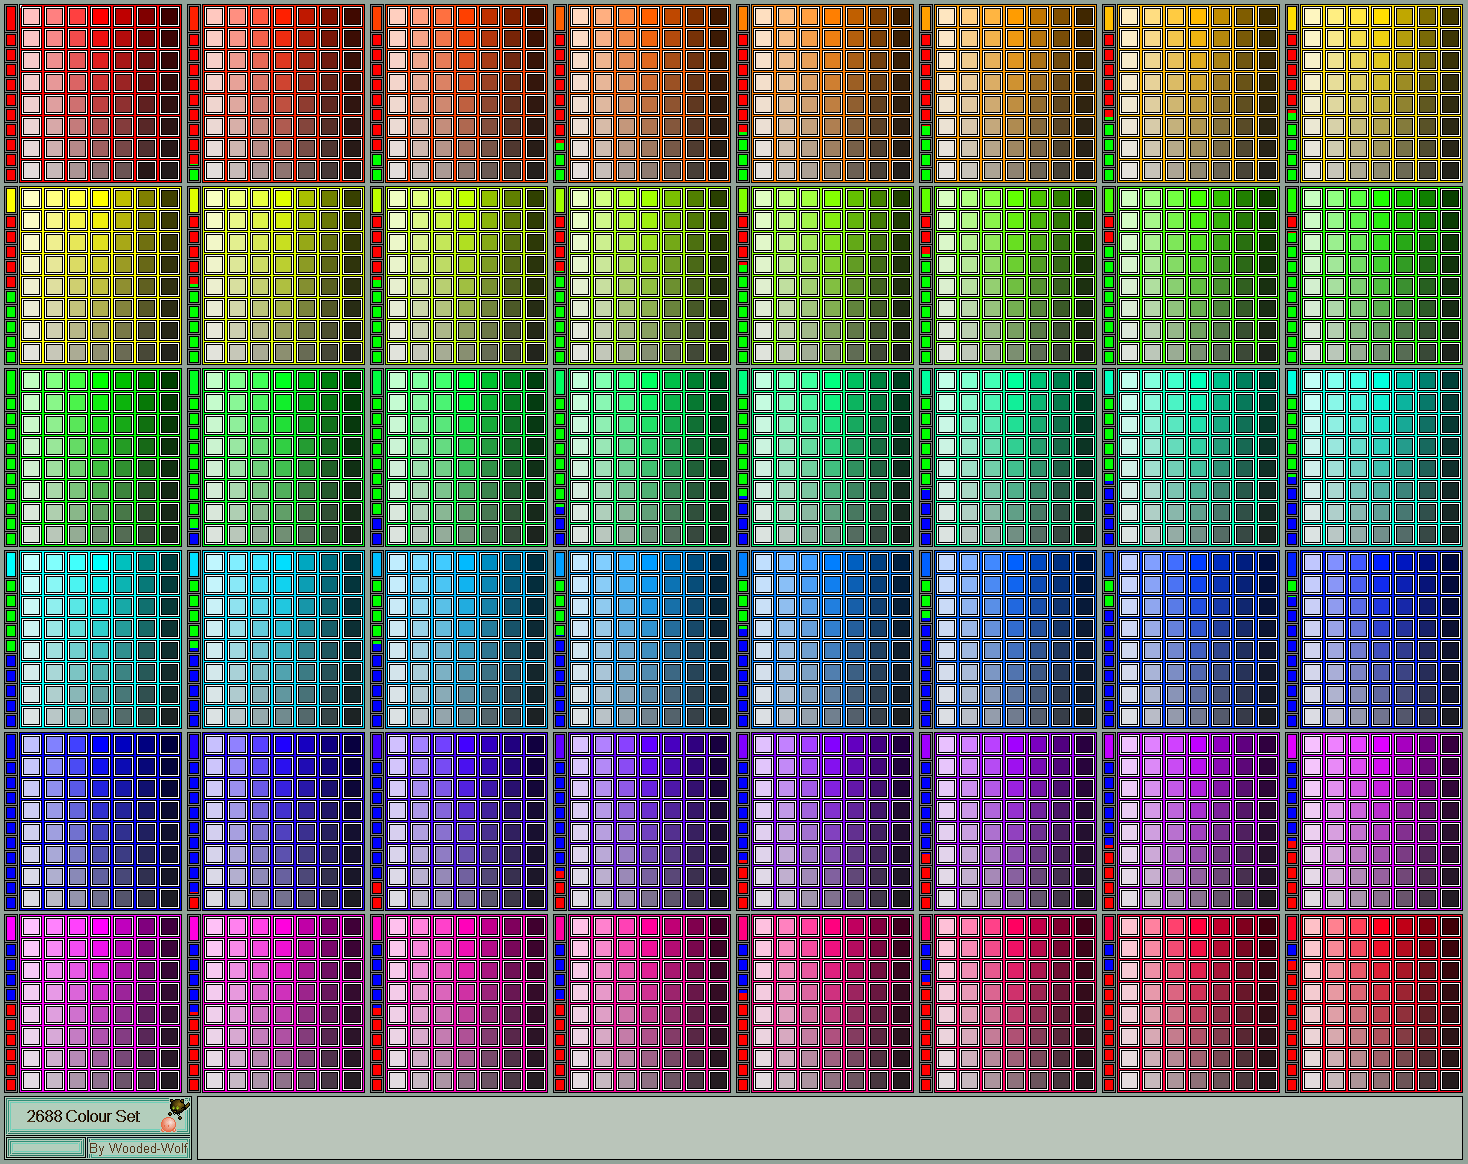Select the tall red hue bar of the bottom-right block
The image size is (1468, 1164).
1292,929
